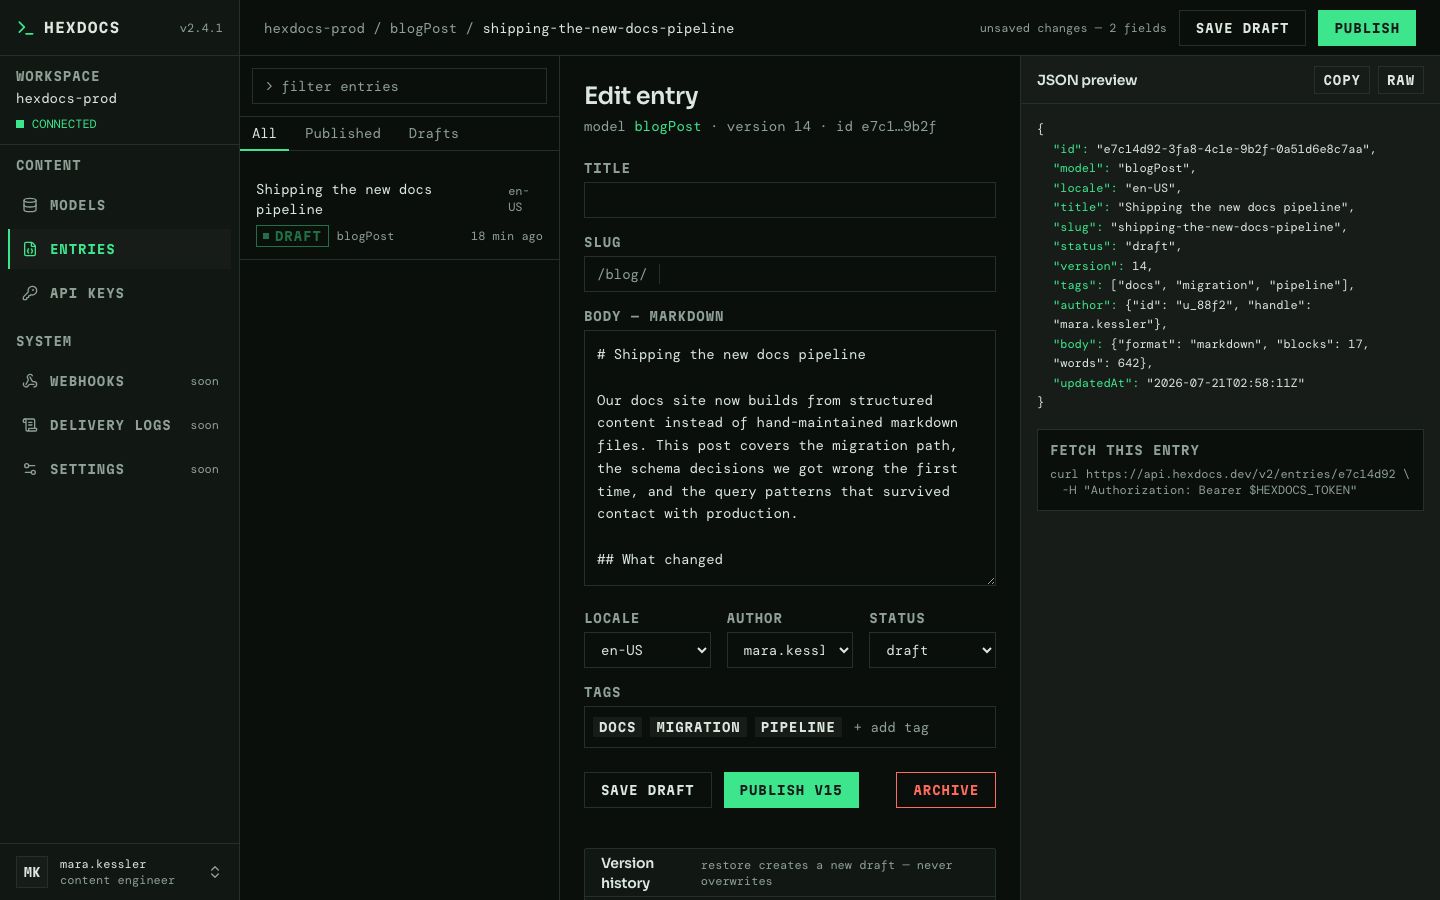The width and height of the screenshot is (1440, 900).
Task: Open the Locale en-US dropdown
Action: 647,650
